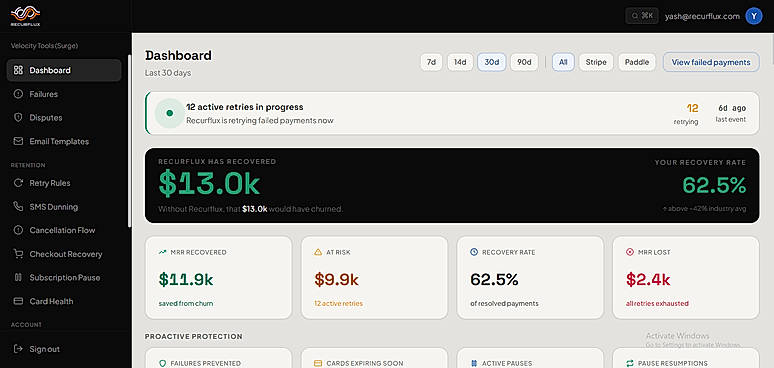Filter by Stripe provider
774x368 pixels.
[x=596, y=62]
